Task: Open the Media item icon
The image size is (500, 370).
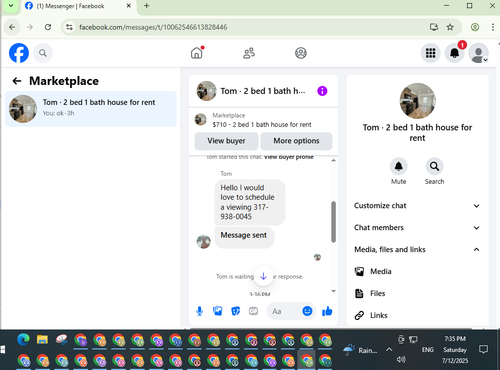Action: [x=359, y=271]
